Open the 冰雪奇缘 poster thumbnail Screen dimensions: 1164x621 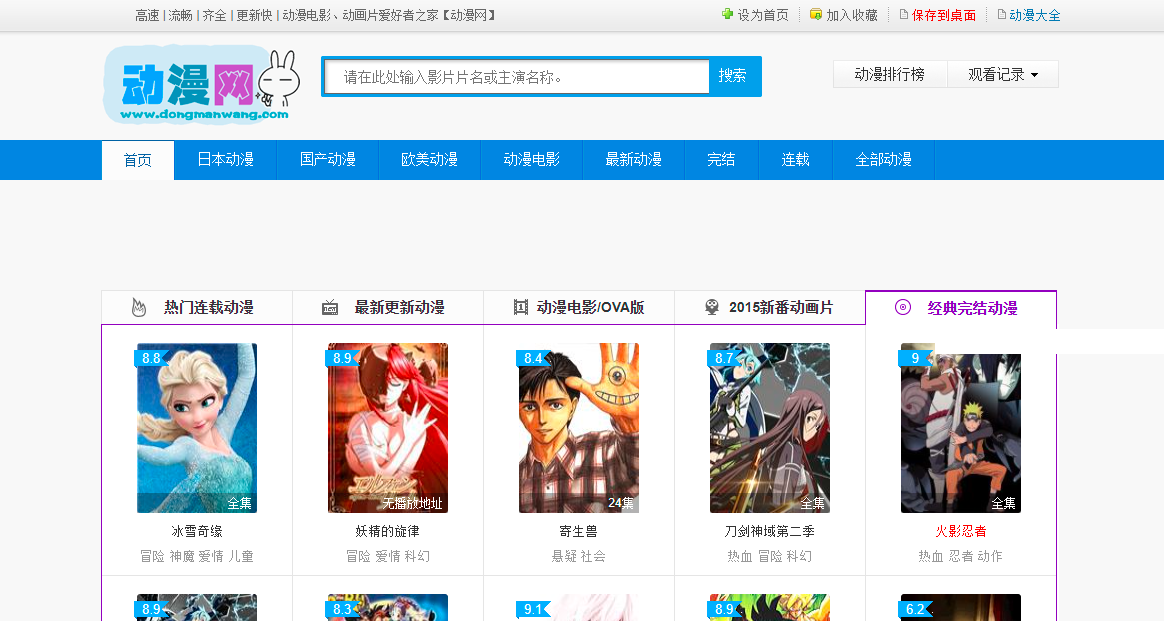[x=197, y=428]
